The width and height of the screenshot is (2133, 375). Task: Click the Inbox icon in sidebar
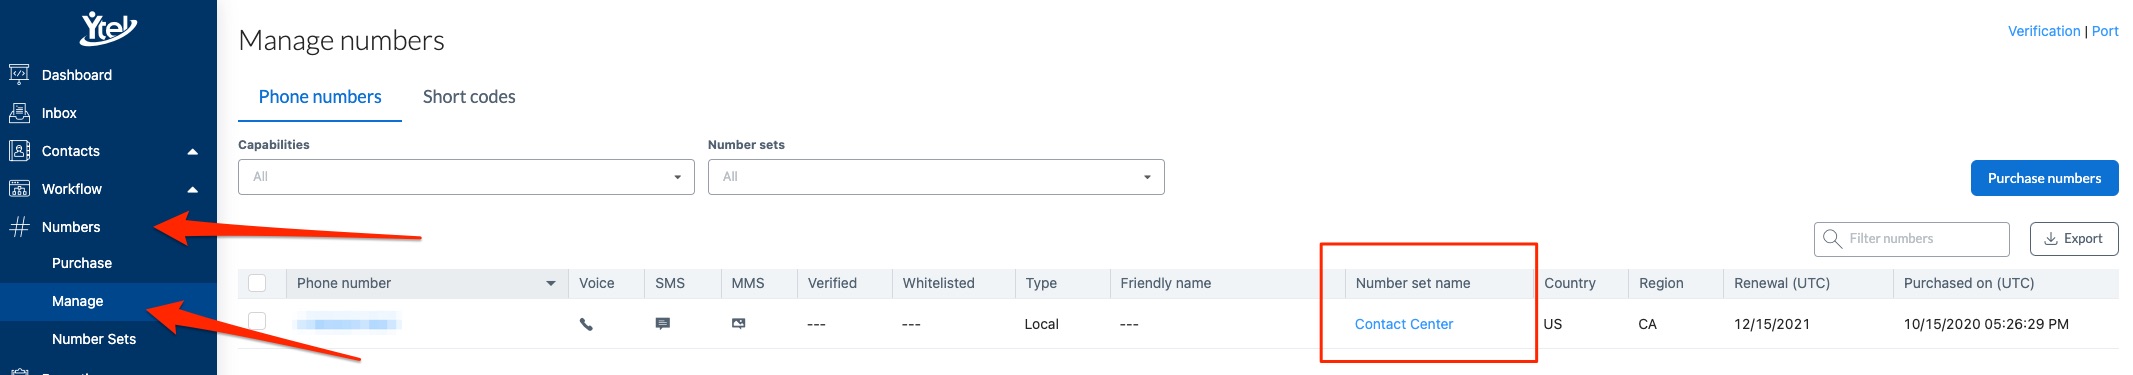(x=19, y=112)
